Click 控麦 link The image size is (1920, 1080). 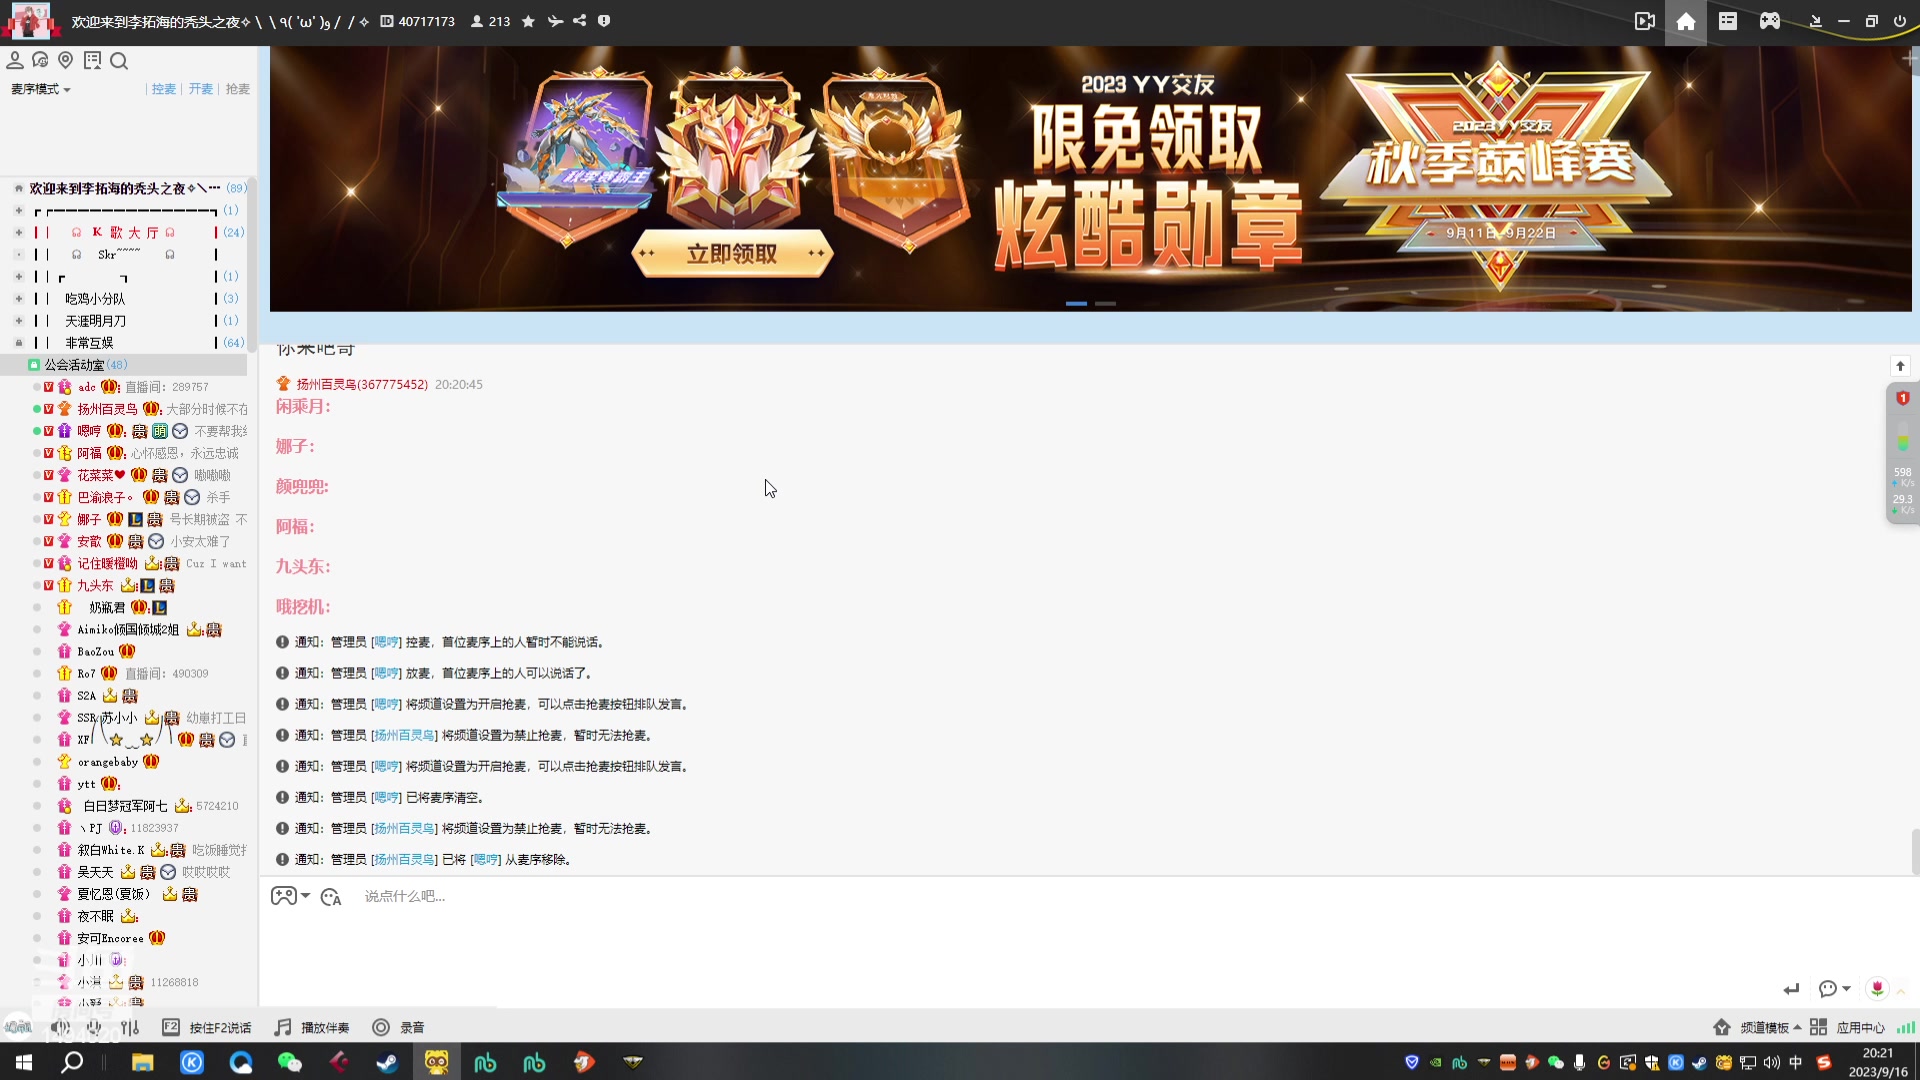point(164,89)
